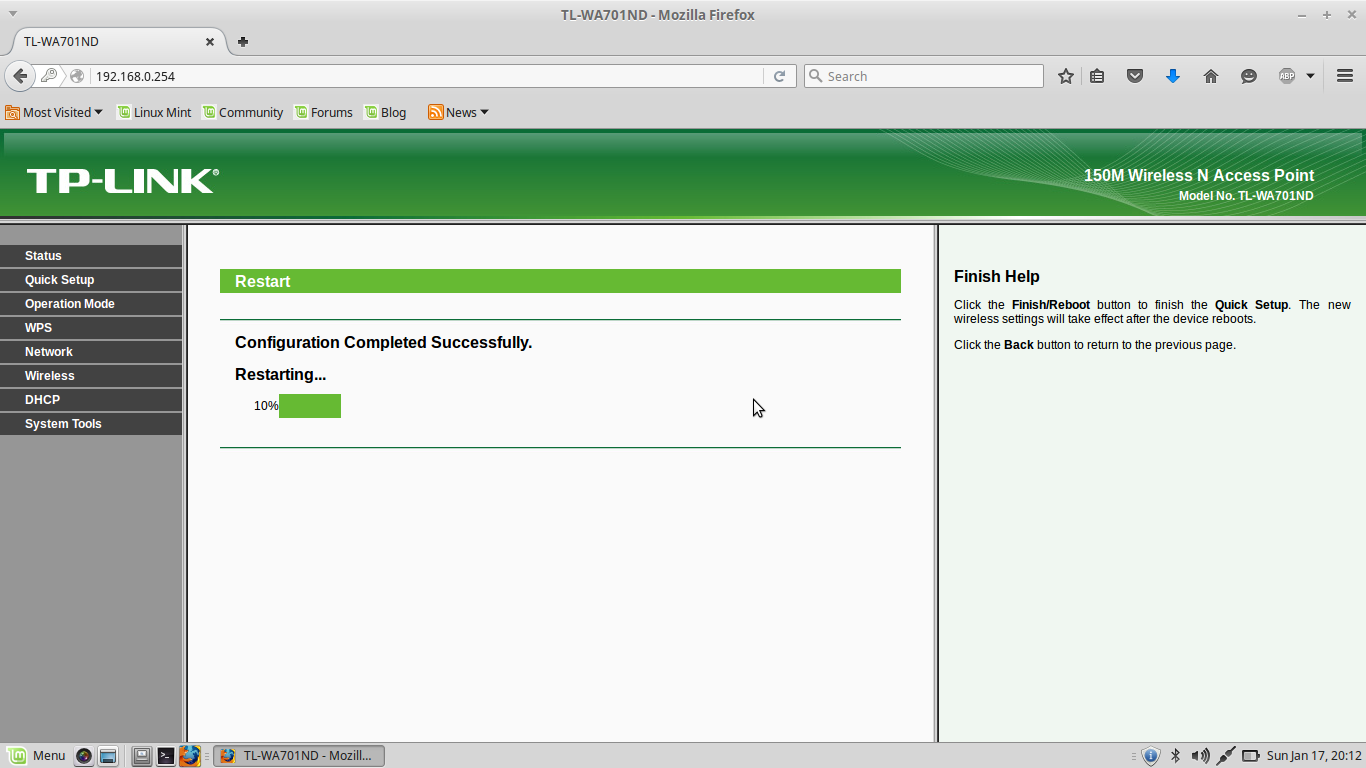Screen dimensions: 1366x768
Task: Open the System Tools page
Action: pyautogui.click(x=63, y=423)
